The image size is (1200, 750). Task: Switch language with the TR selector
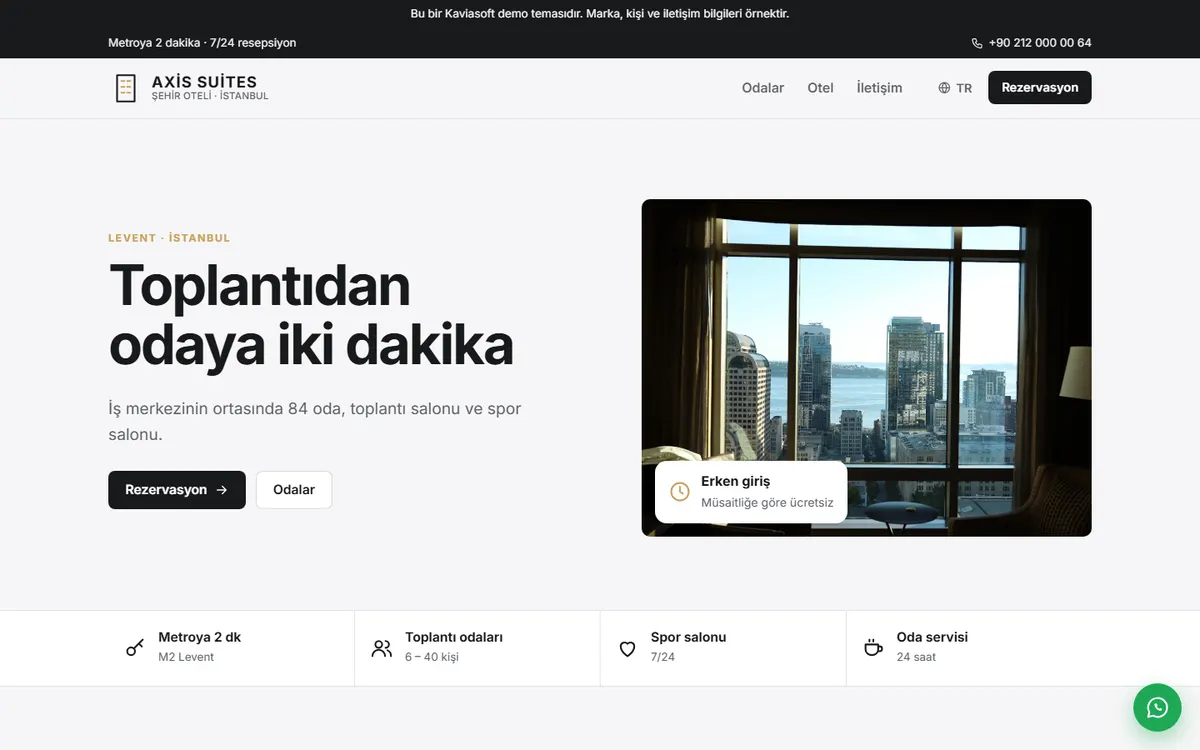955,88
